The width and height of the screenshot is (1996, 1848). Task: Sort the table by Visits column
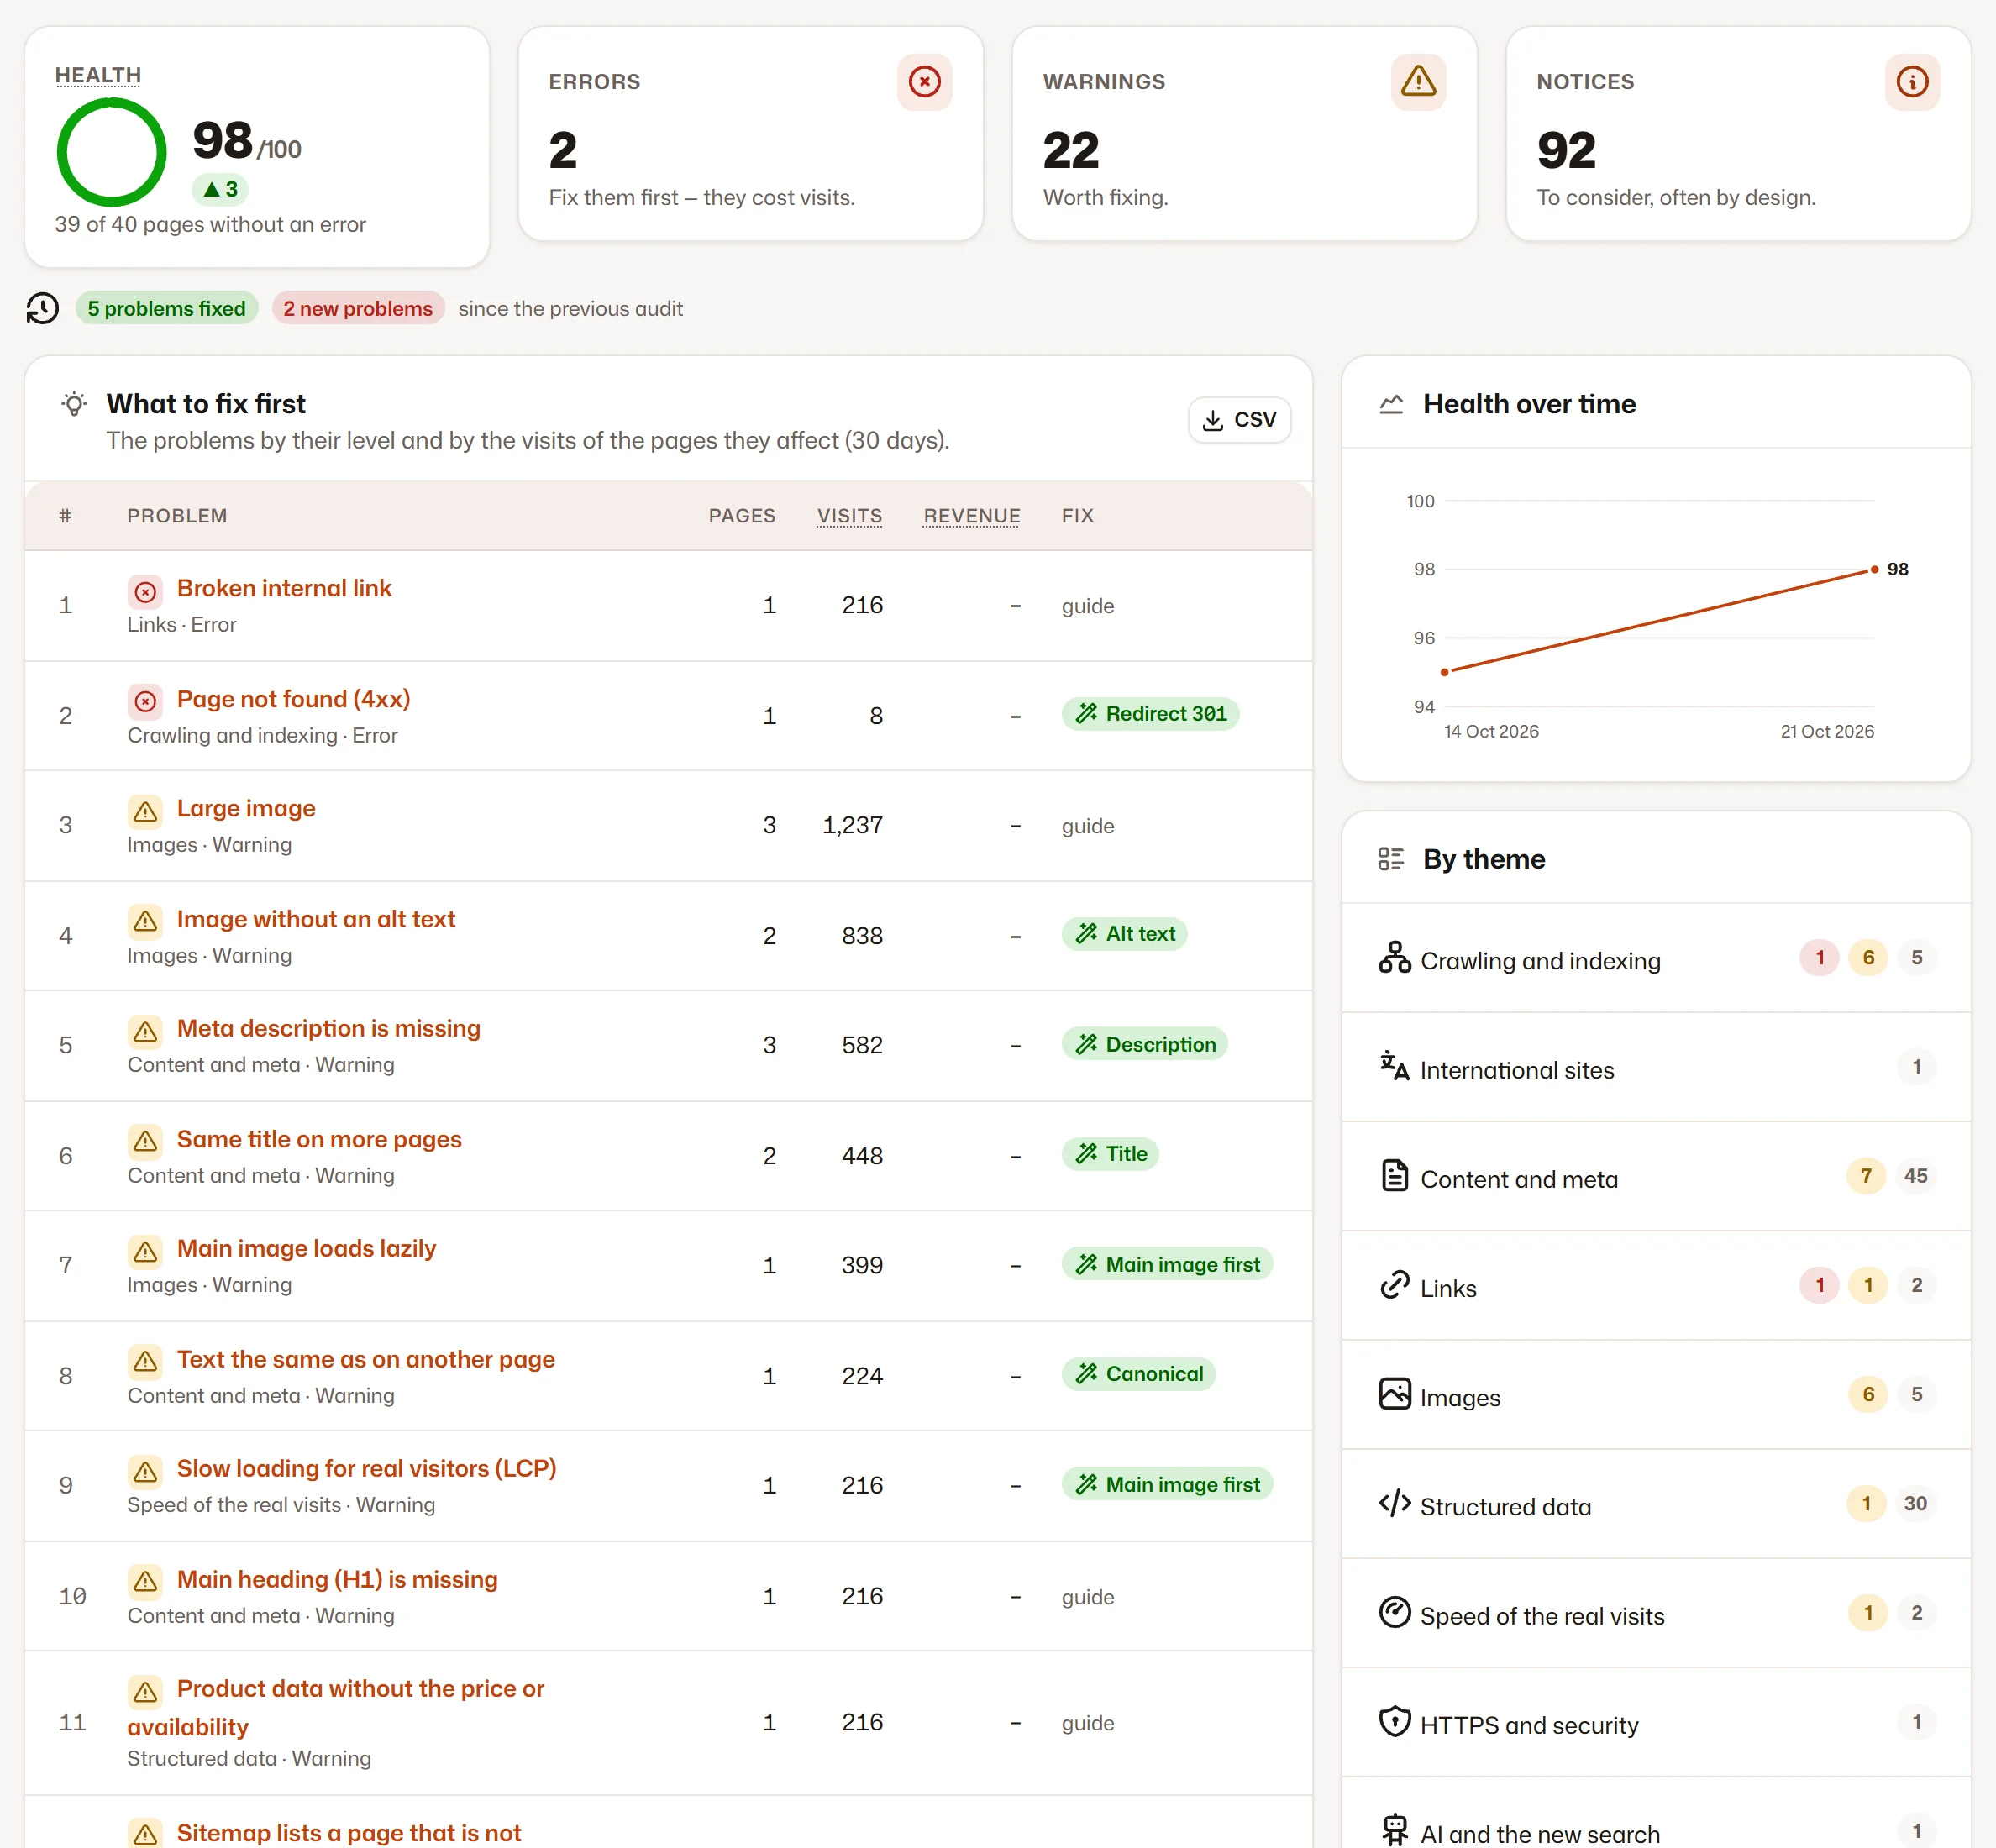[x=849, y=516]
